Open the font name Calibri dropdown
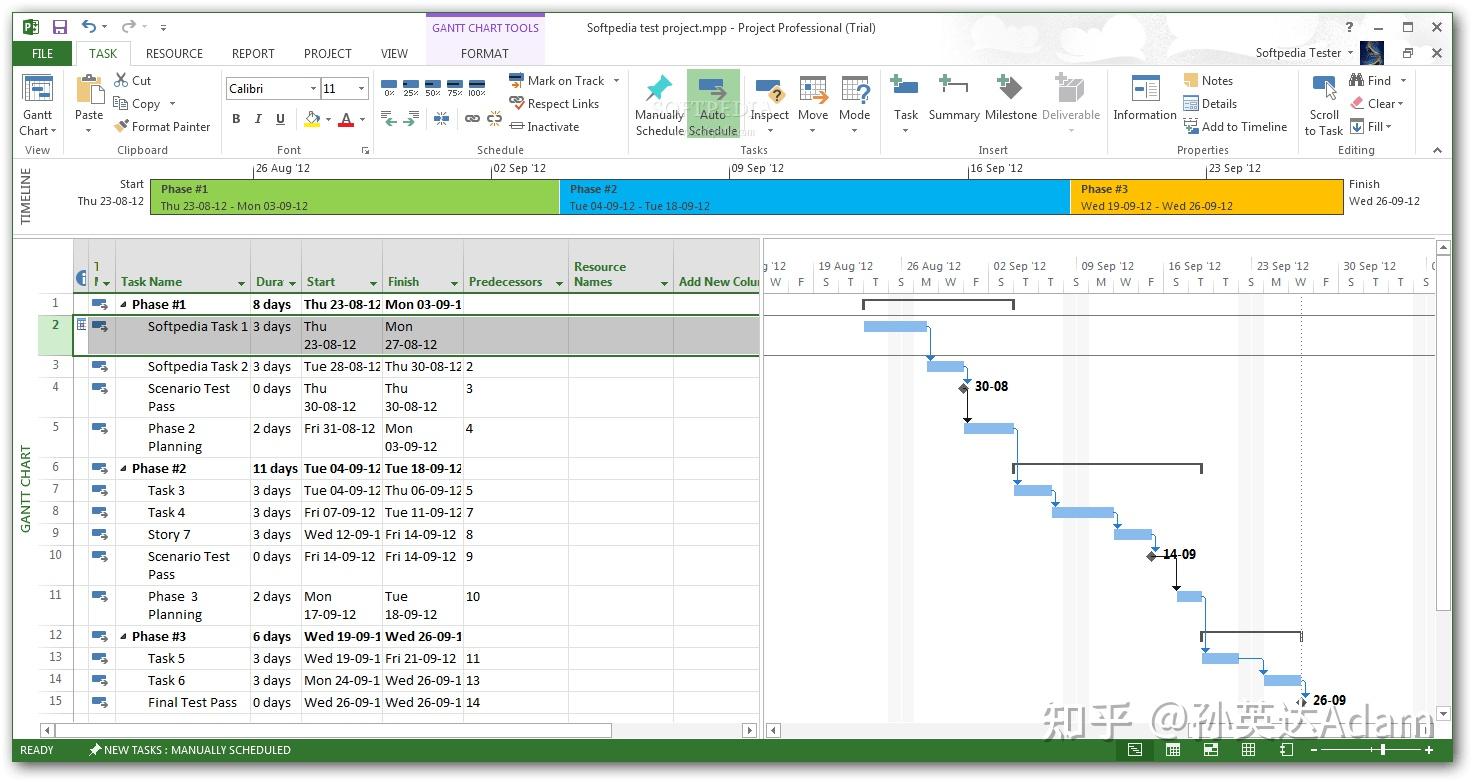 [311, 89]
